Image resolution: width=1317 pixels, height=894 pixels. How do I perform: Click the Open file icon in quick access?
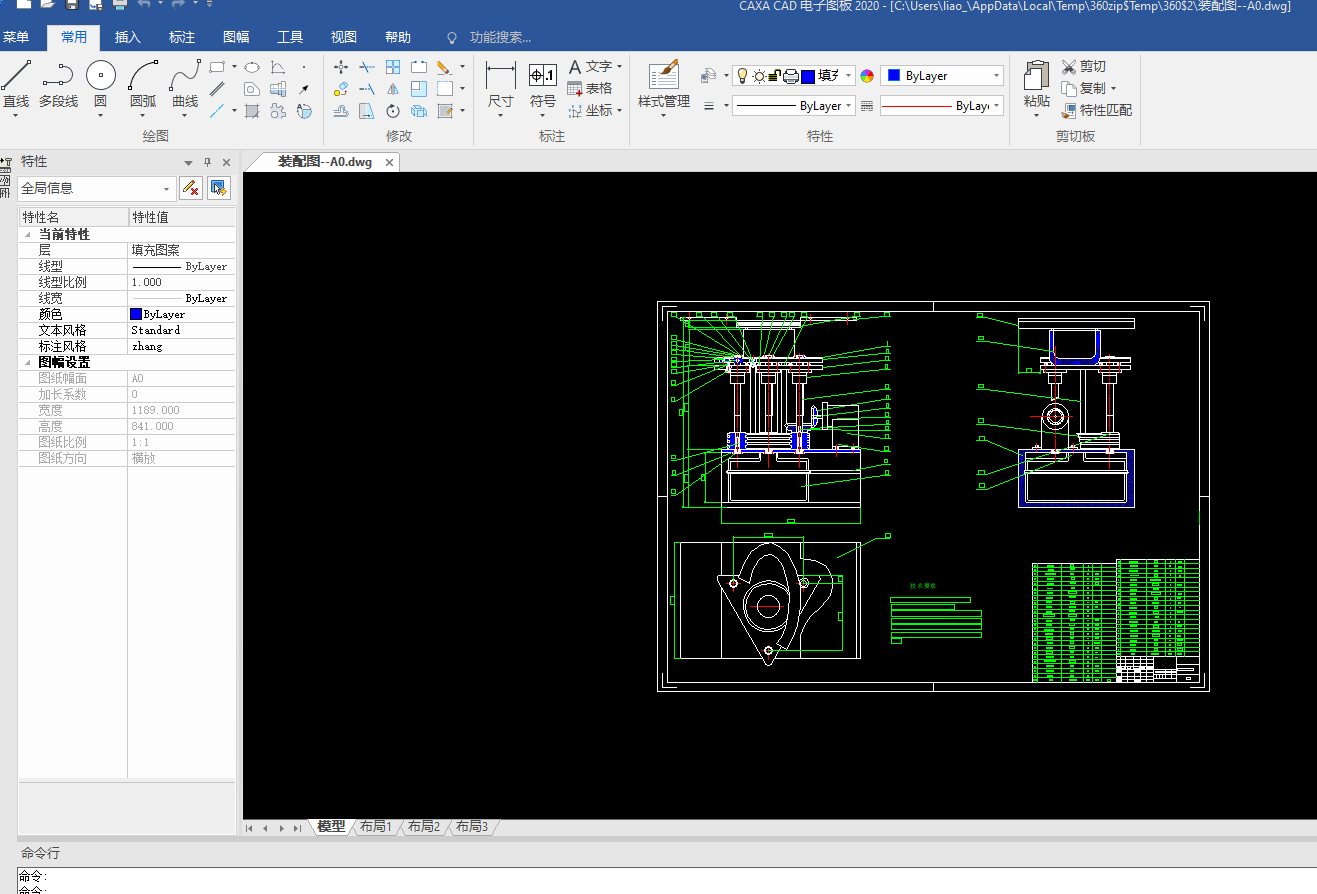click(47, 5)
